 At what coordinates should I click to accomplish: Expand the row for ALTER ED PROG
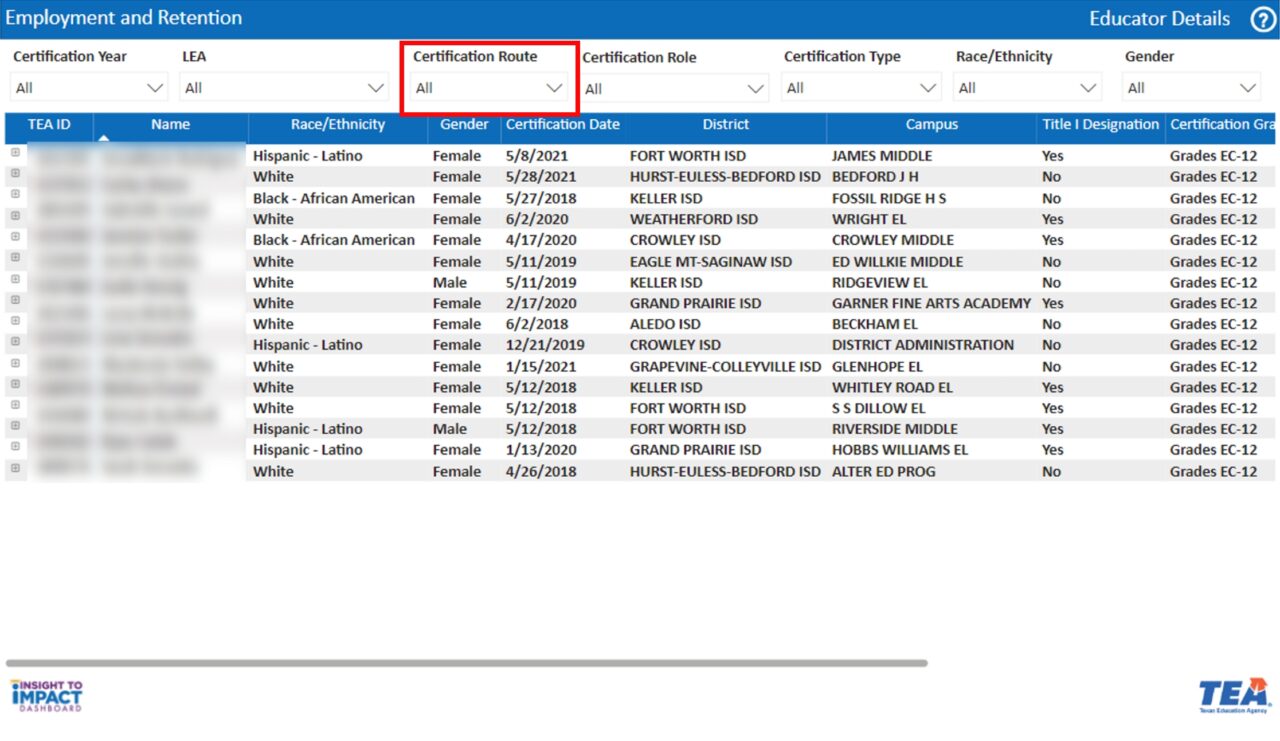point(15,467)
